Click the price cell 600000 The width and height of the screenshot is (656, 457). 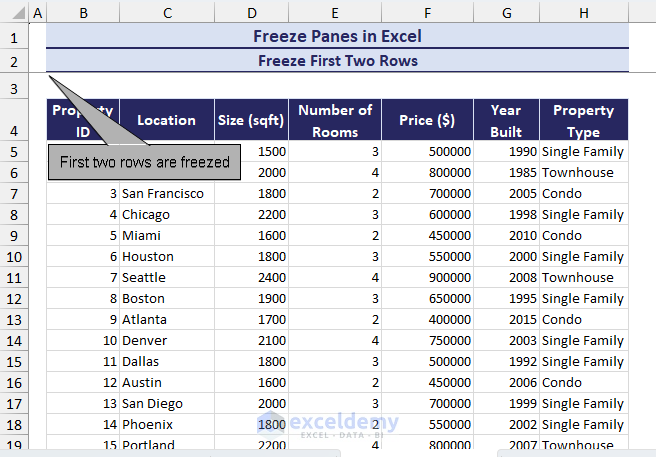[x=428, y=215]
